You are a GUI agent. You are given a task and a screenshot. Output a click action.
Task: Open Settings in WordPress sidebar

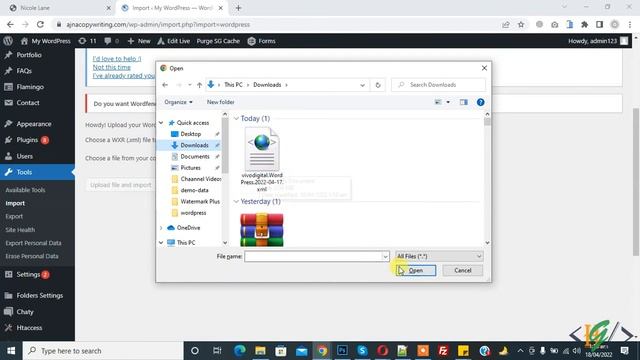28,274
